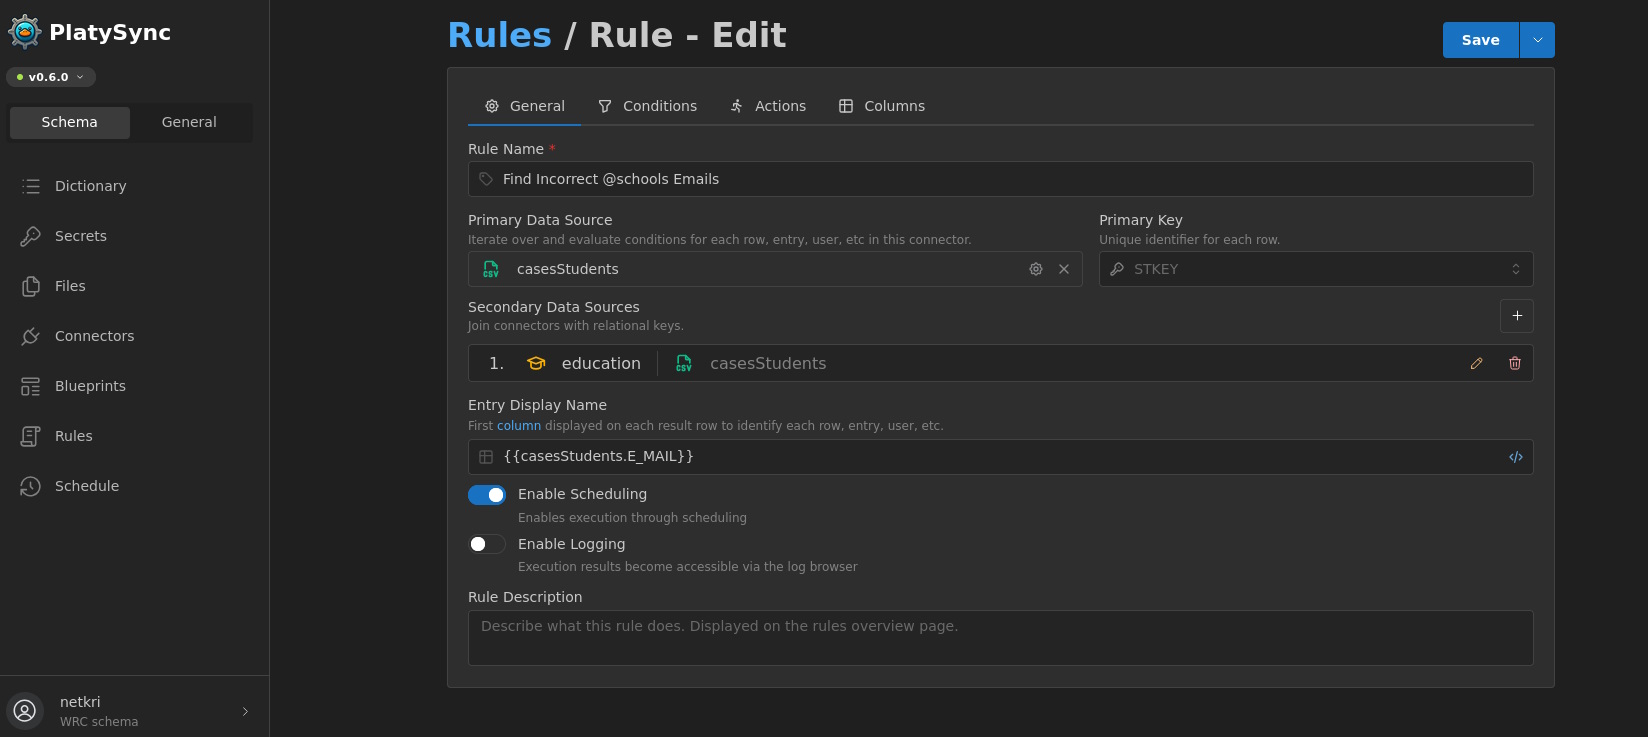Click the Rule Description text area

click(x=1000, y=638)
